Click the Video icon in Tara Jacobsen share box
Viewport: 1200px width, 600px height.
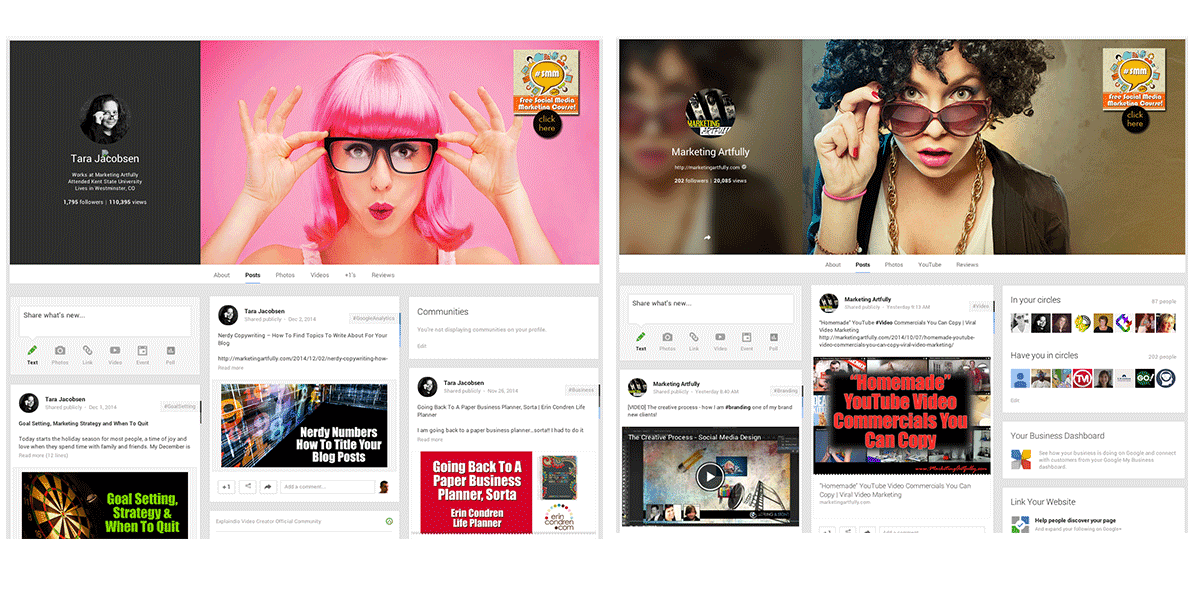[x=115, y=351]
